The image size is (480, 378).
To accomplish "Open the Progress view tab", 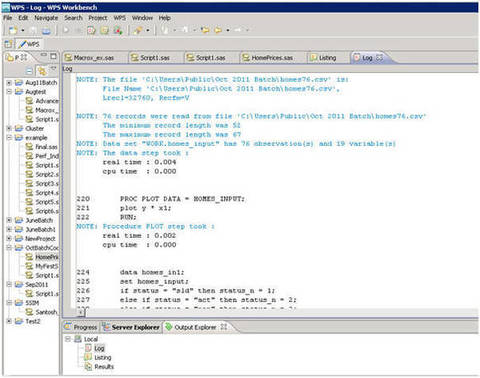I will tap(81, 327).
